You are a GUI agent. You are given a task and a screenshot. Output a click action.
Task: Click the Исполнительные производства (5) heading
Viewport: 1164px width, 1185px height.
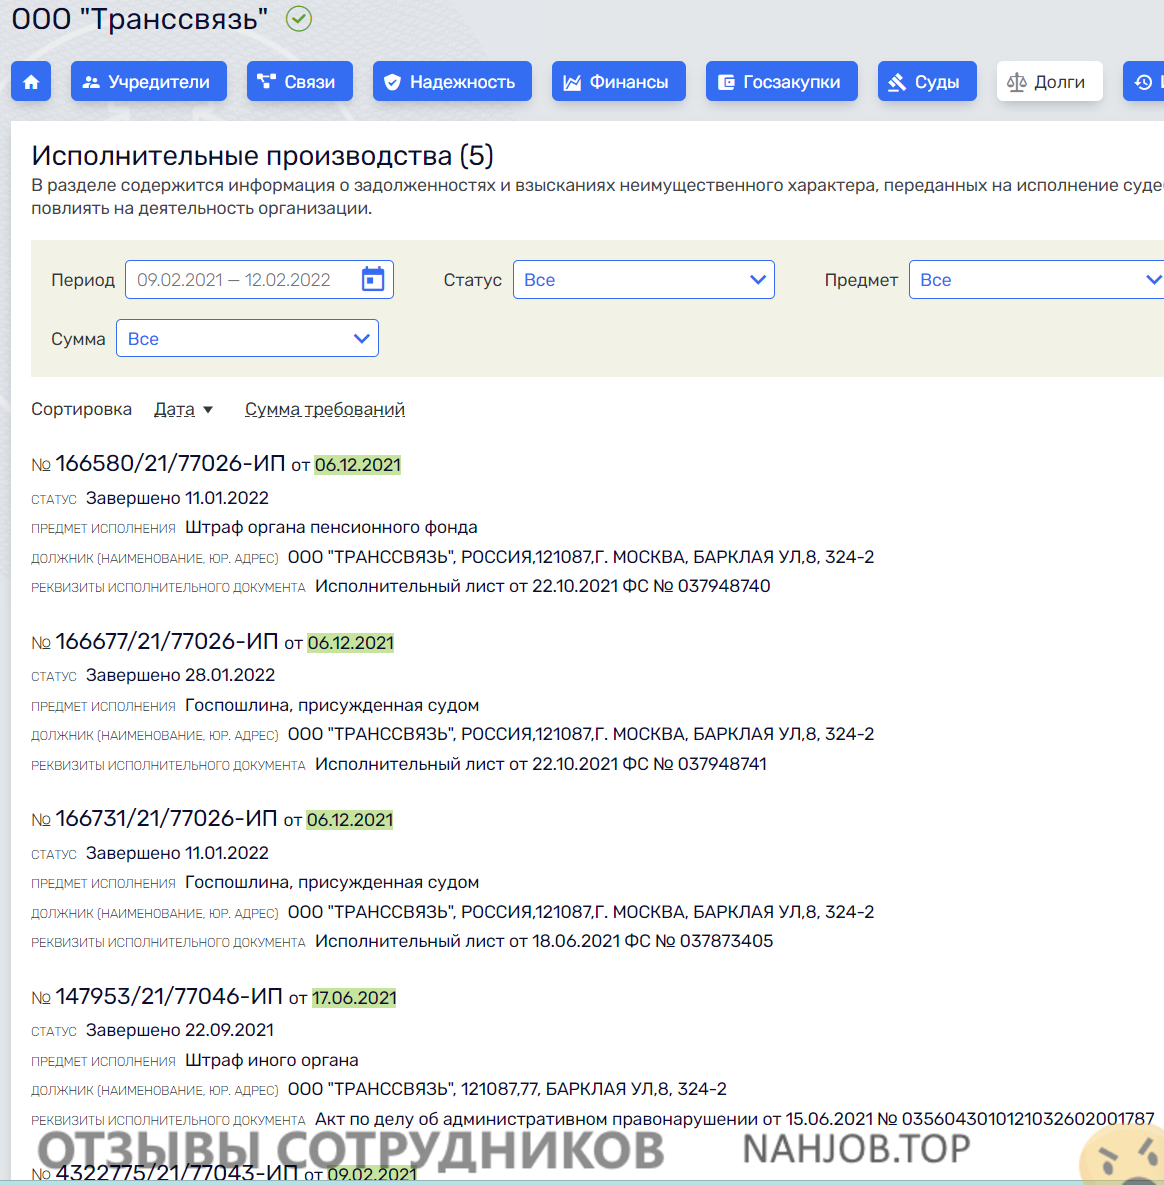pyautogui.click(x=262, y=156)
